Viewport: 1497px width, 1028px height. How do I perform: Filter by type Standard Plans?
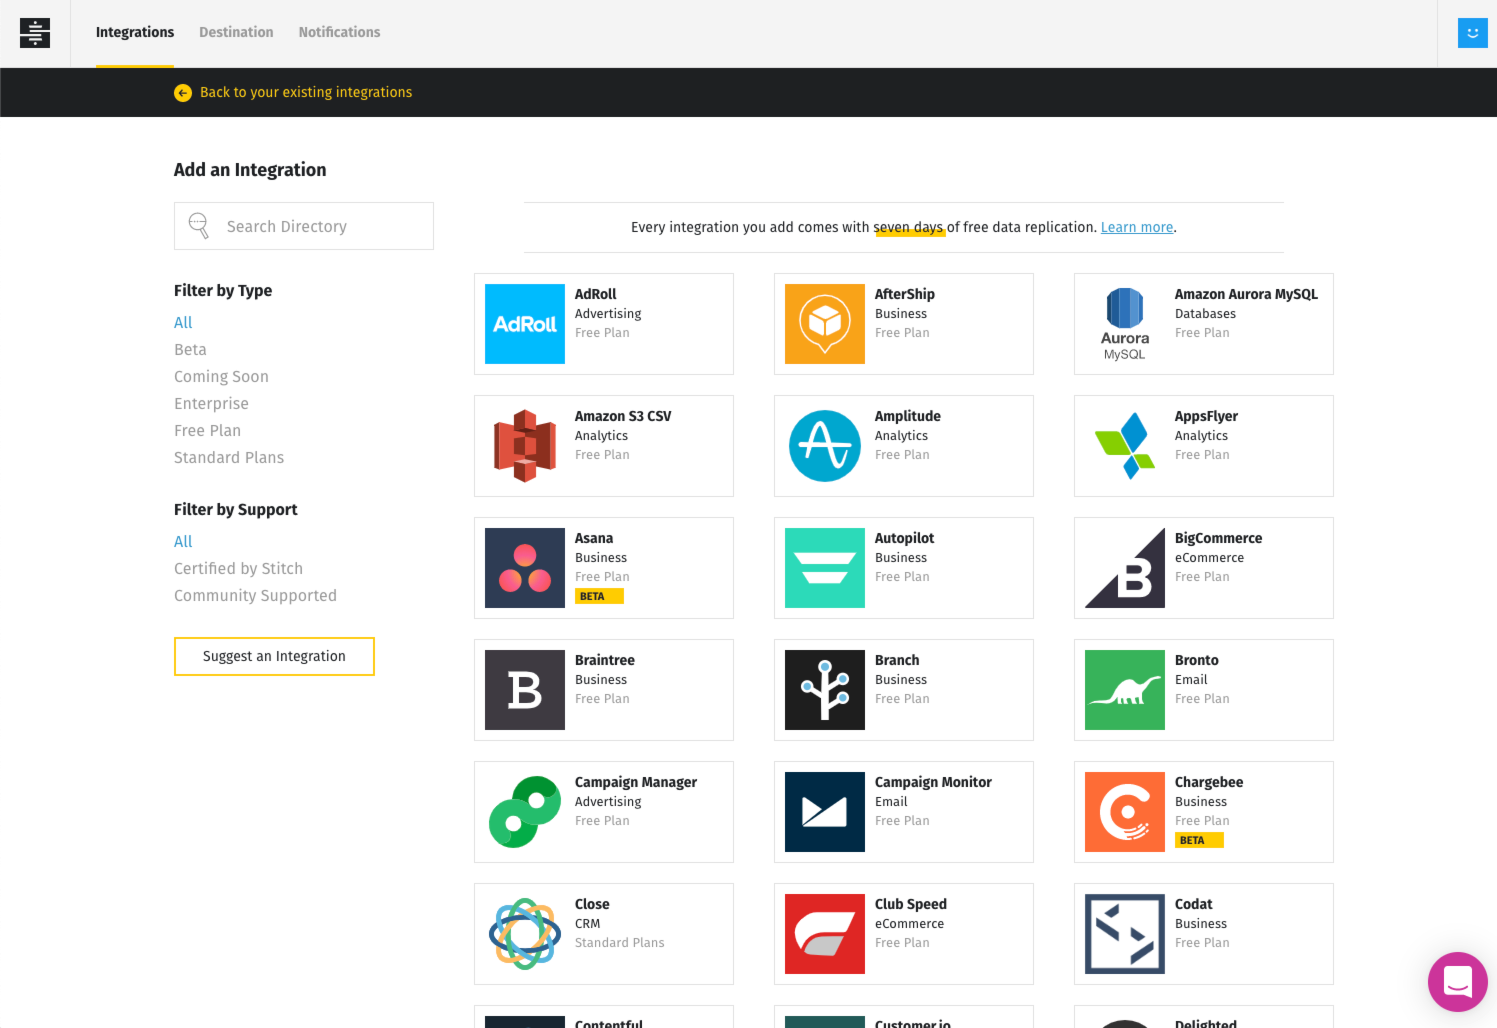[x=229, y=457]
